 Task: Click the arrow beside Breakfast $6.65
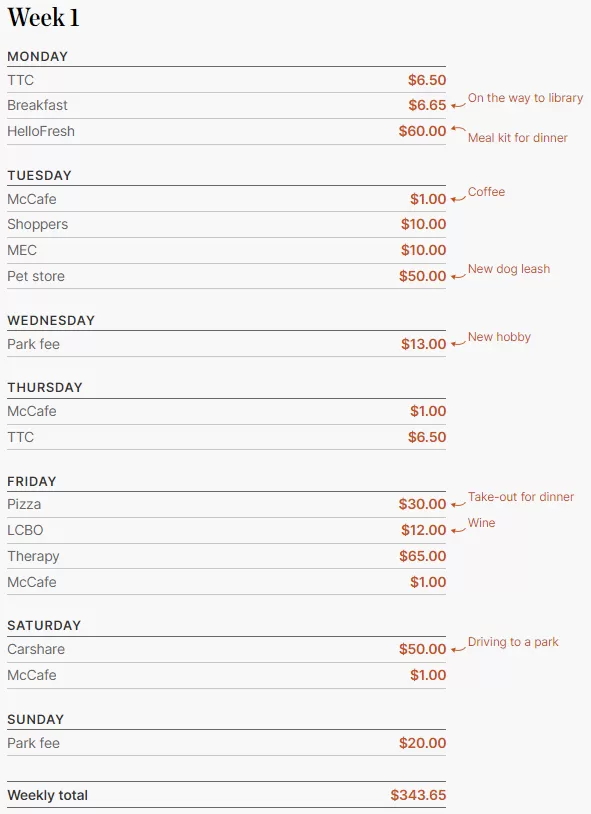click(458, 105)
